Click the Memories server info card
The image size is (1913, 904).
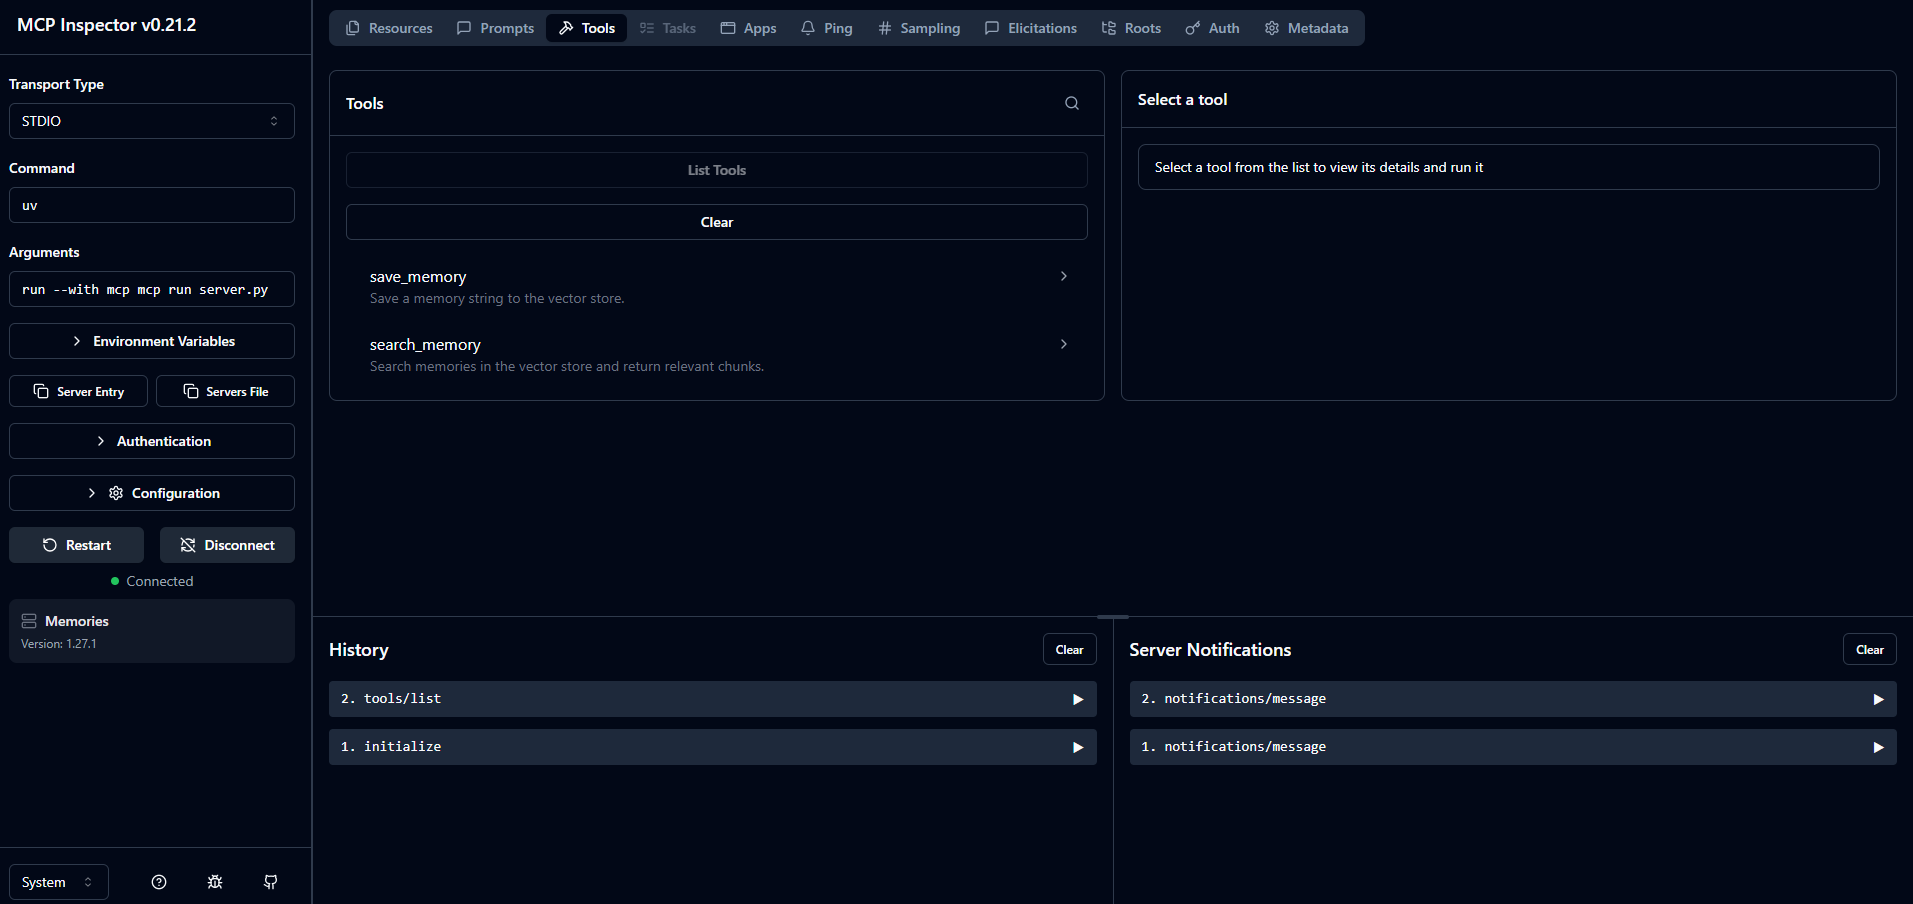click(152, 631)
